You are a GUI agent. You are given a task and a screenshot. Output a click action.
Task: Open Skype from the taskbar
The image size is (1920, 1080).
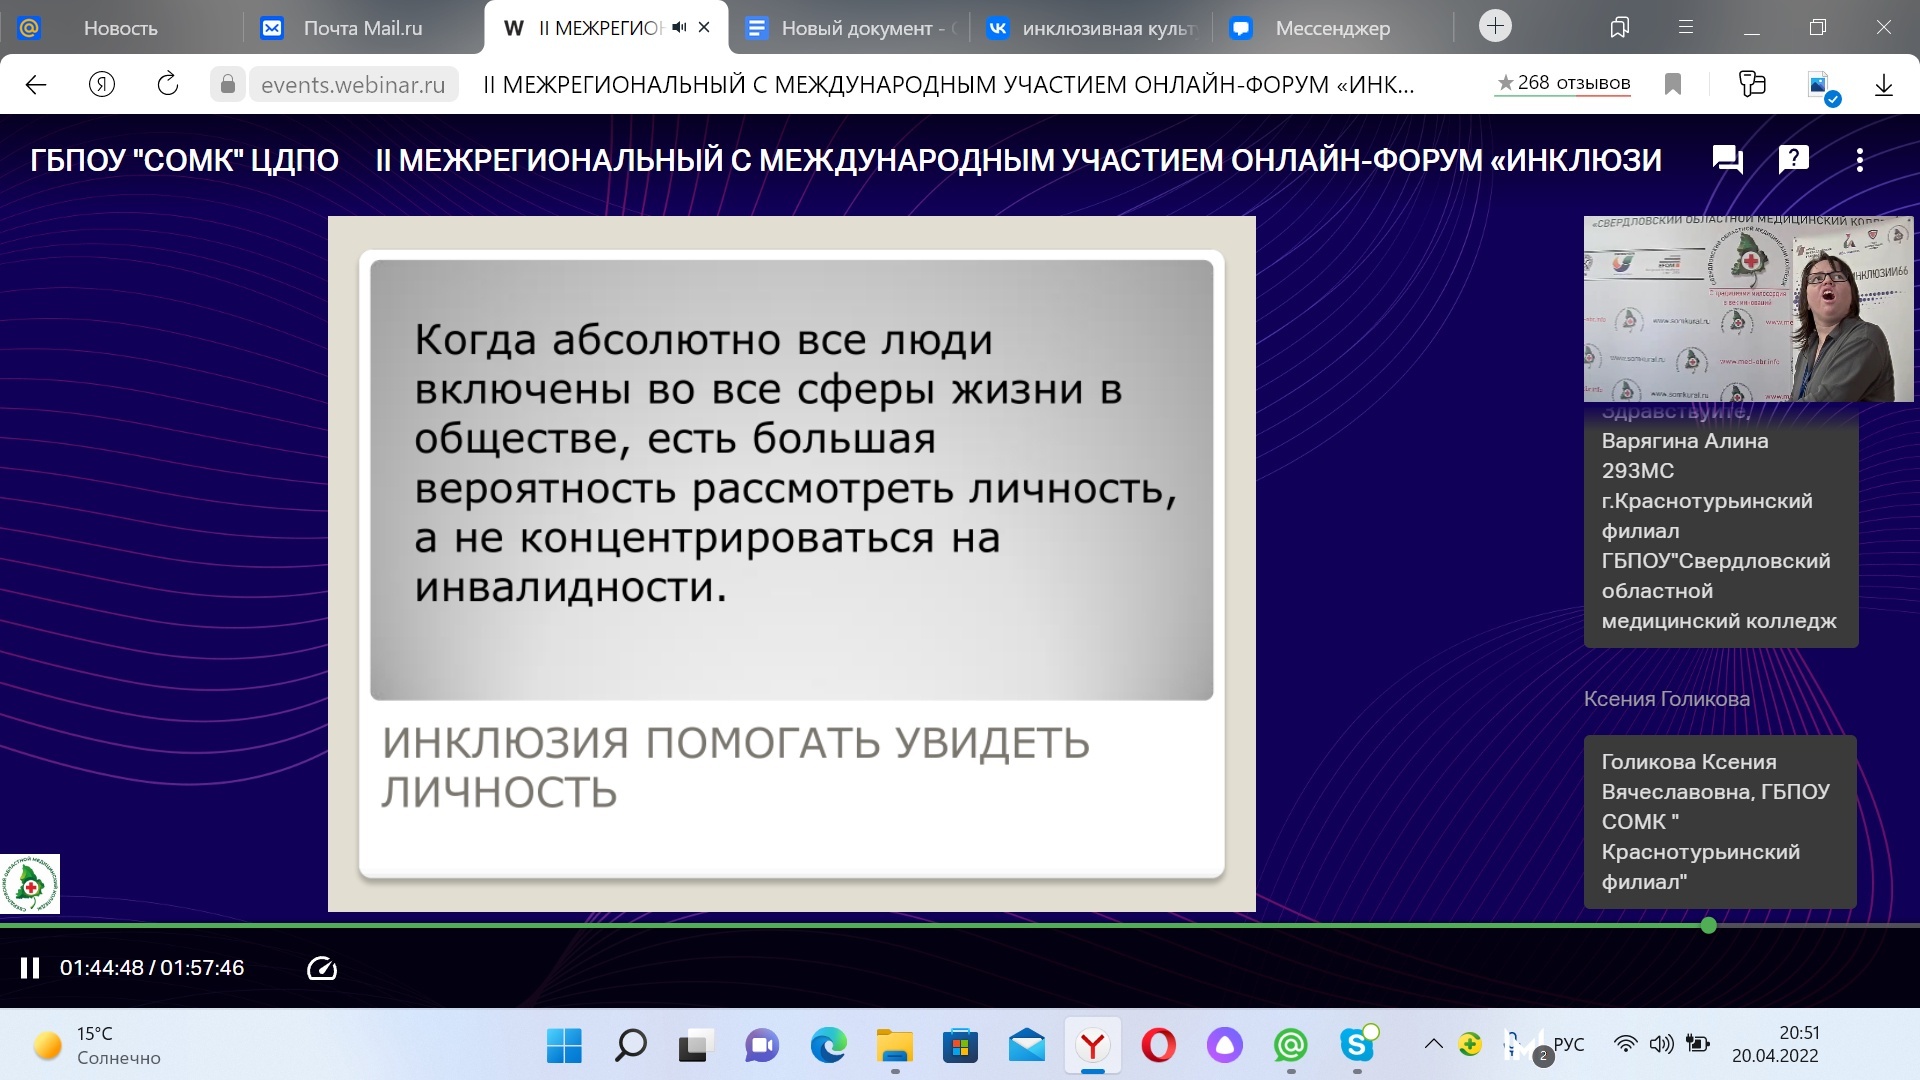pos(1357,1046)
